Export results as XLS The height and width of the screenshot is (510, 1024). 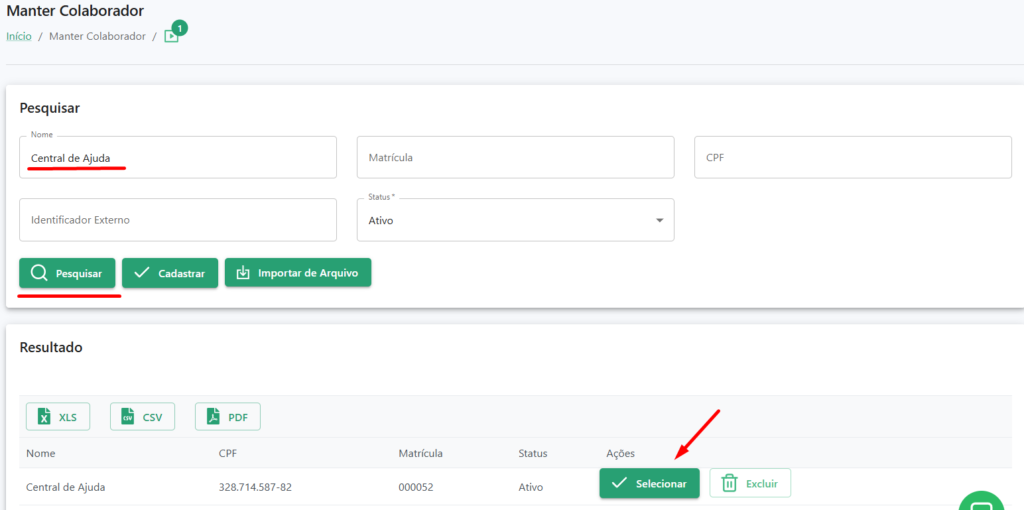click(x=58, y=417)
